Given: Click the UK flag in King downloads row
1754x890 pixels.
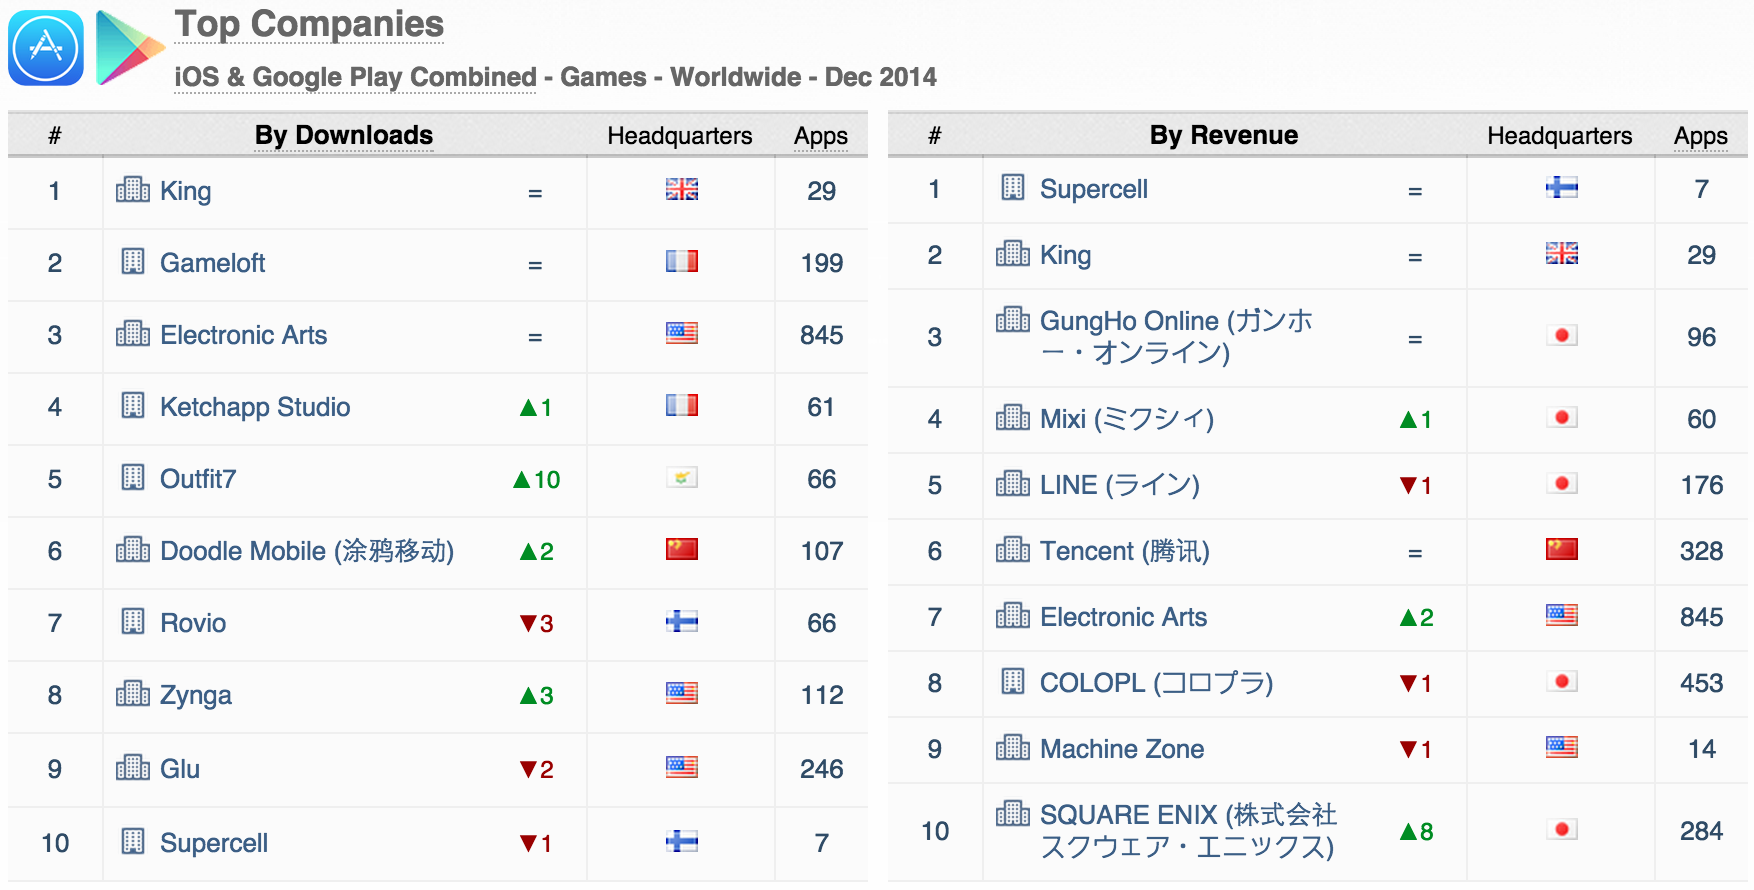Looking at the screenshot, I should [x=682, y=189].
